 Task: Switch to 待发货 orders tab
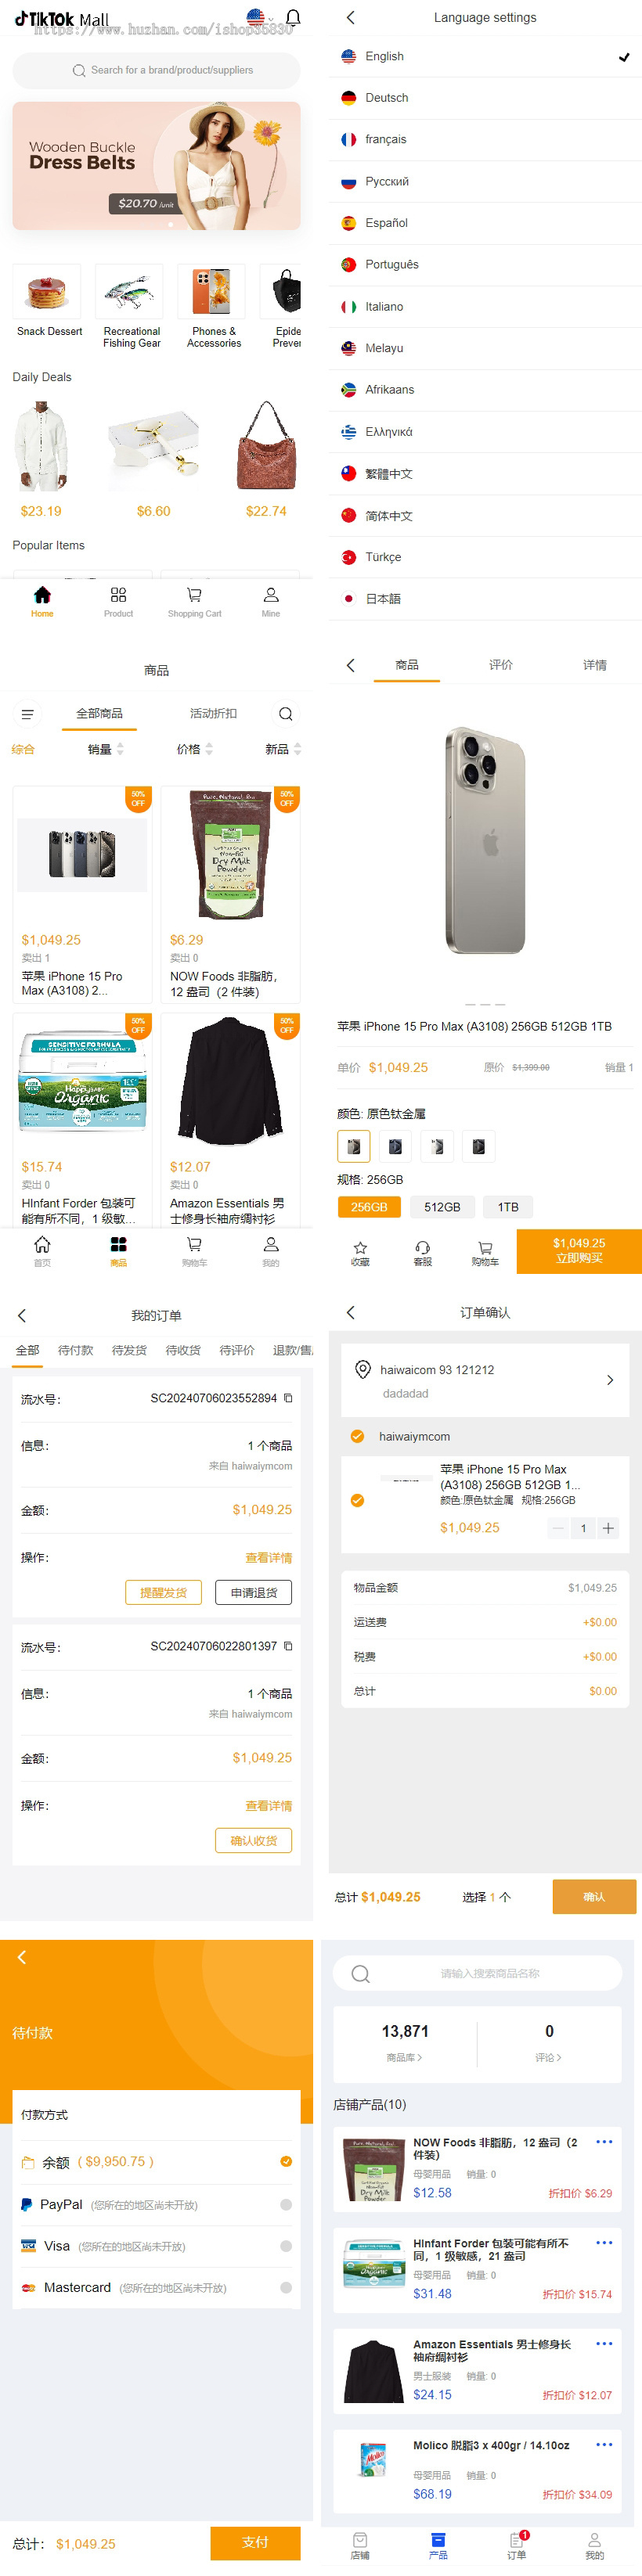pos(129,1350)
